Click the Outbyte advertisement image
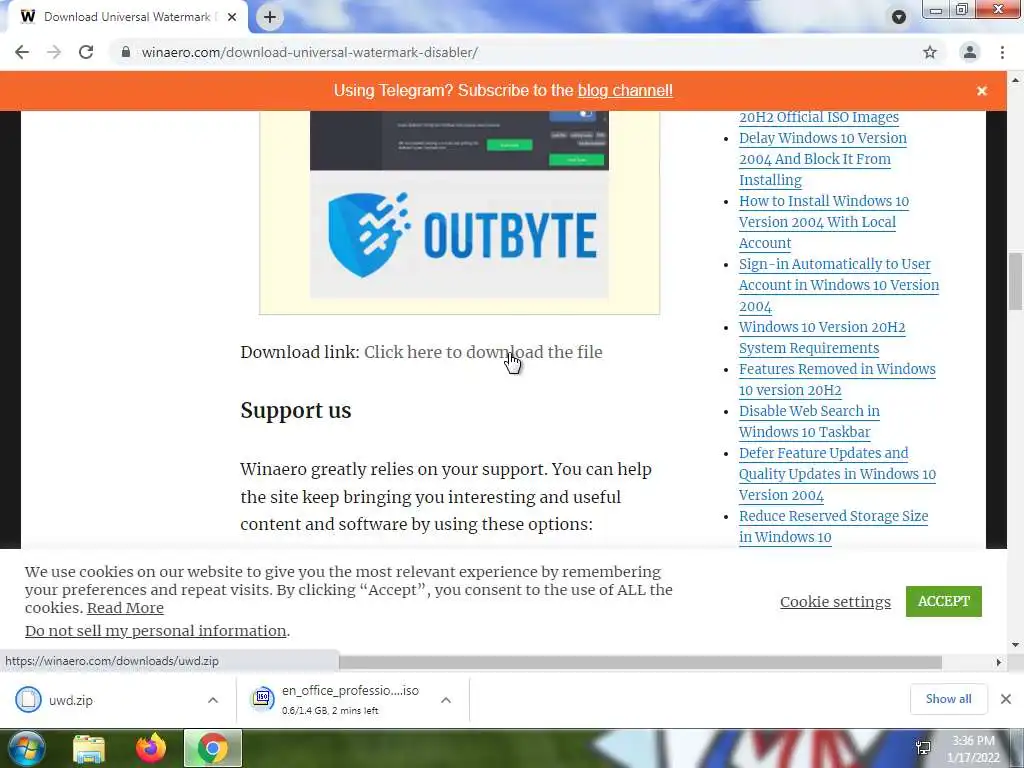Image resolution: width=1024 pixels, height=768 pixels. [459, 204]
